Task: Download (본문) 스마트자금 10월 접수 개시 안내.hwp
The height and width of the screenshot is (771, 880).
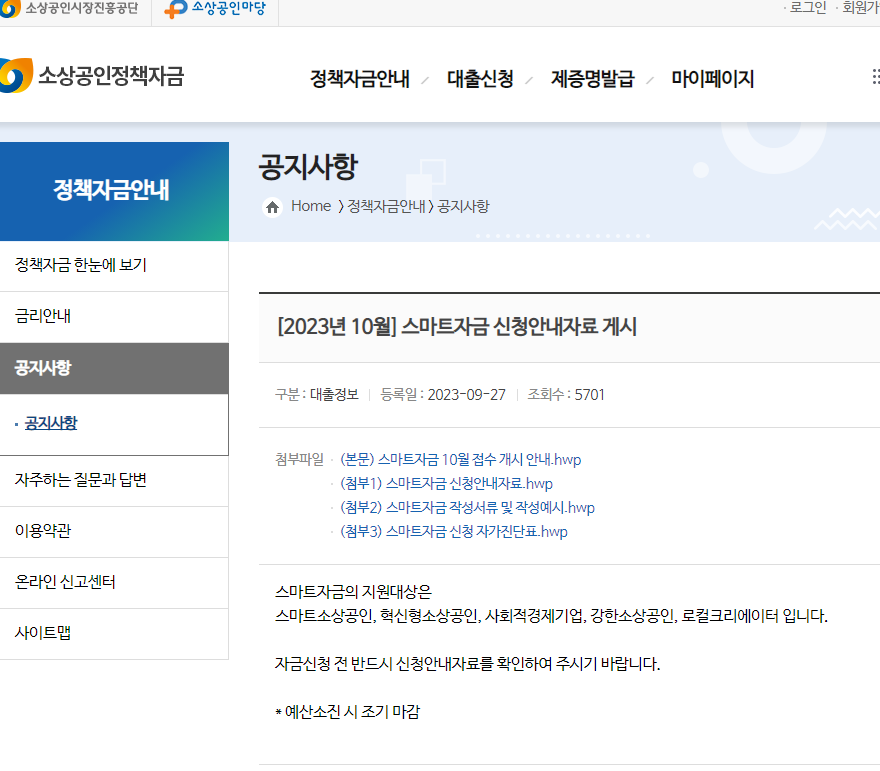Action: pos(460,460)
